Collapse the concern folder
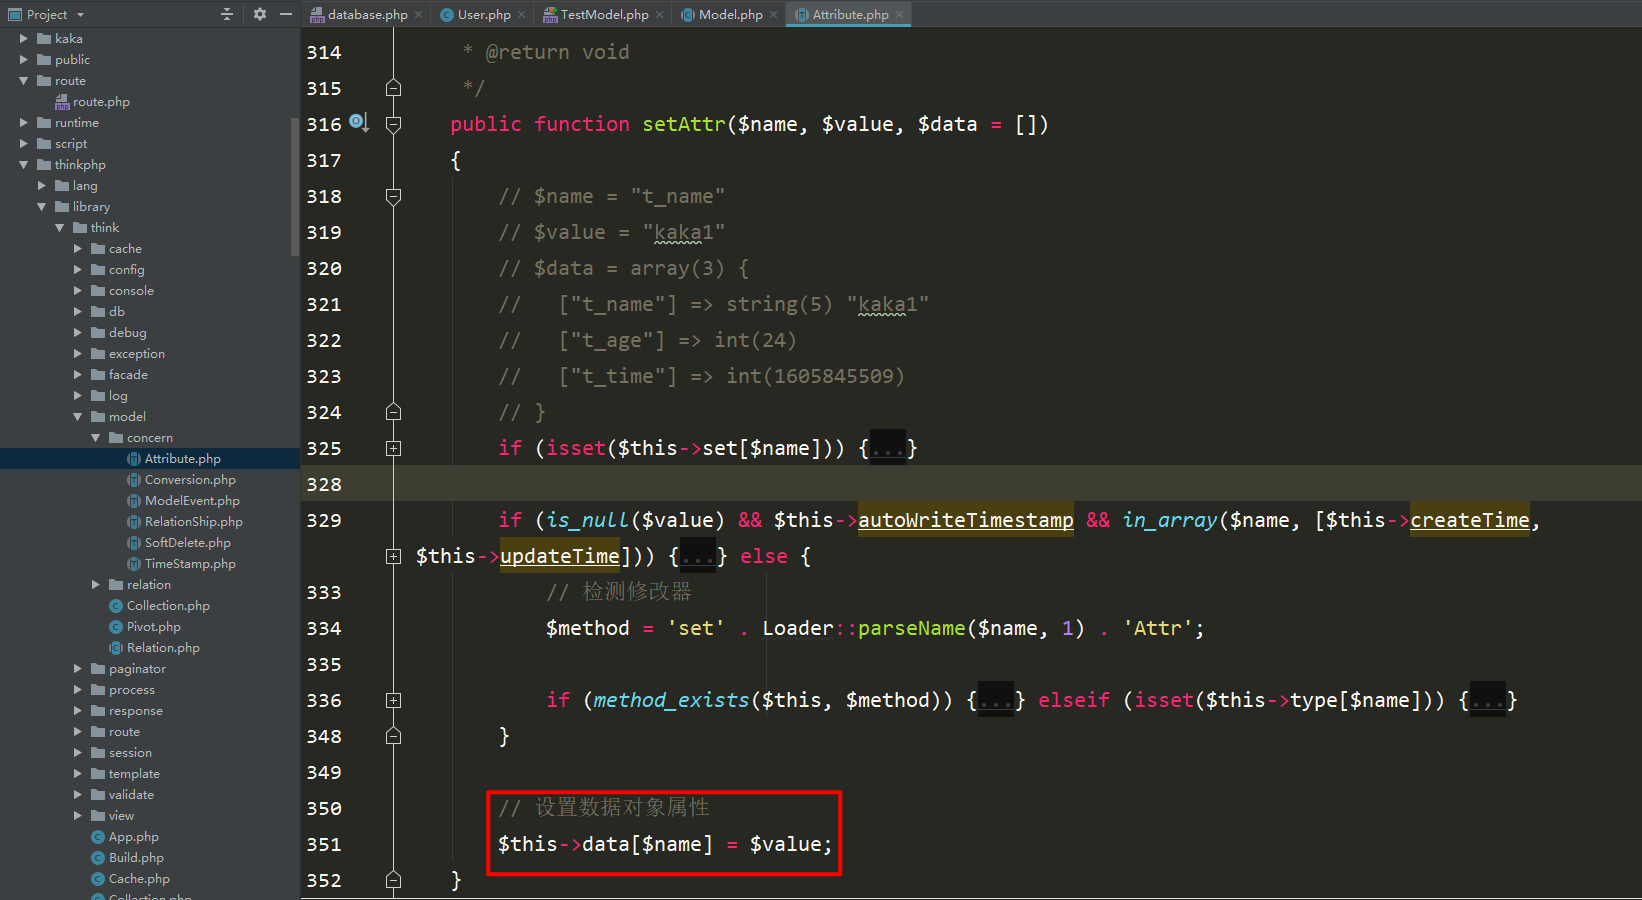 96,437
